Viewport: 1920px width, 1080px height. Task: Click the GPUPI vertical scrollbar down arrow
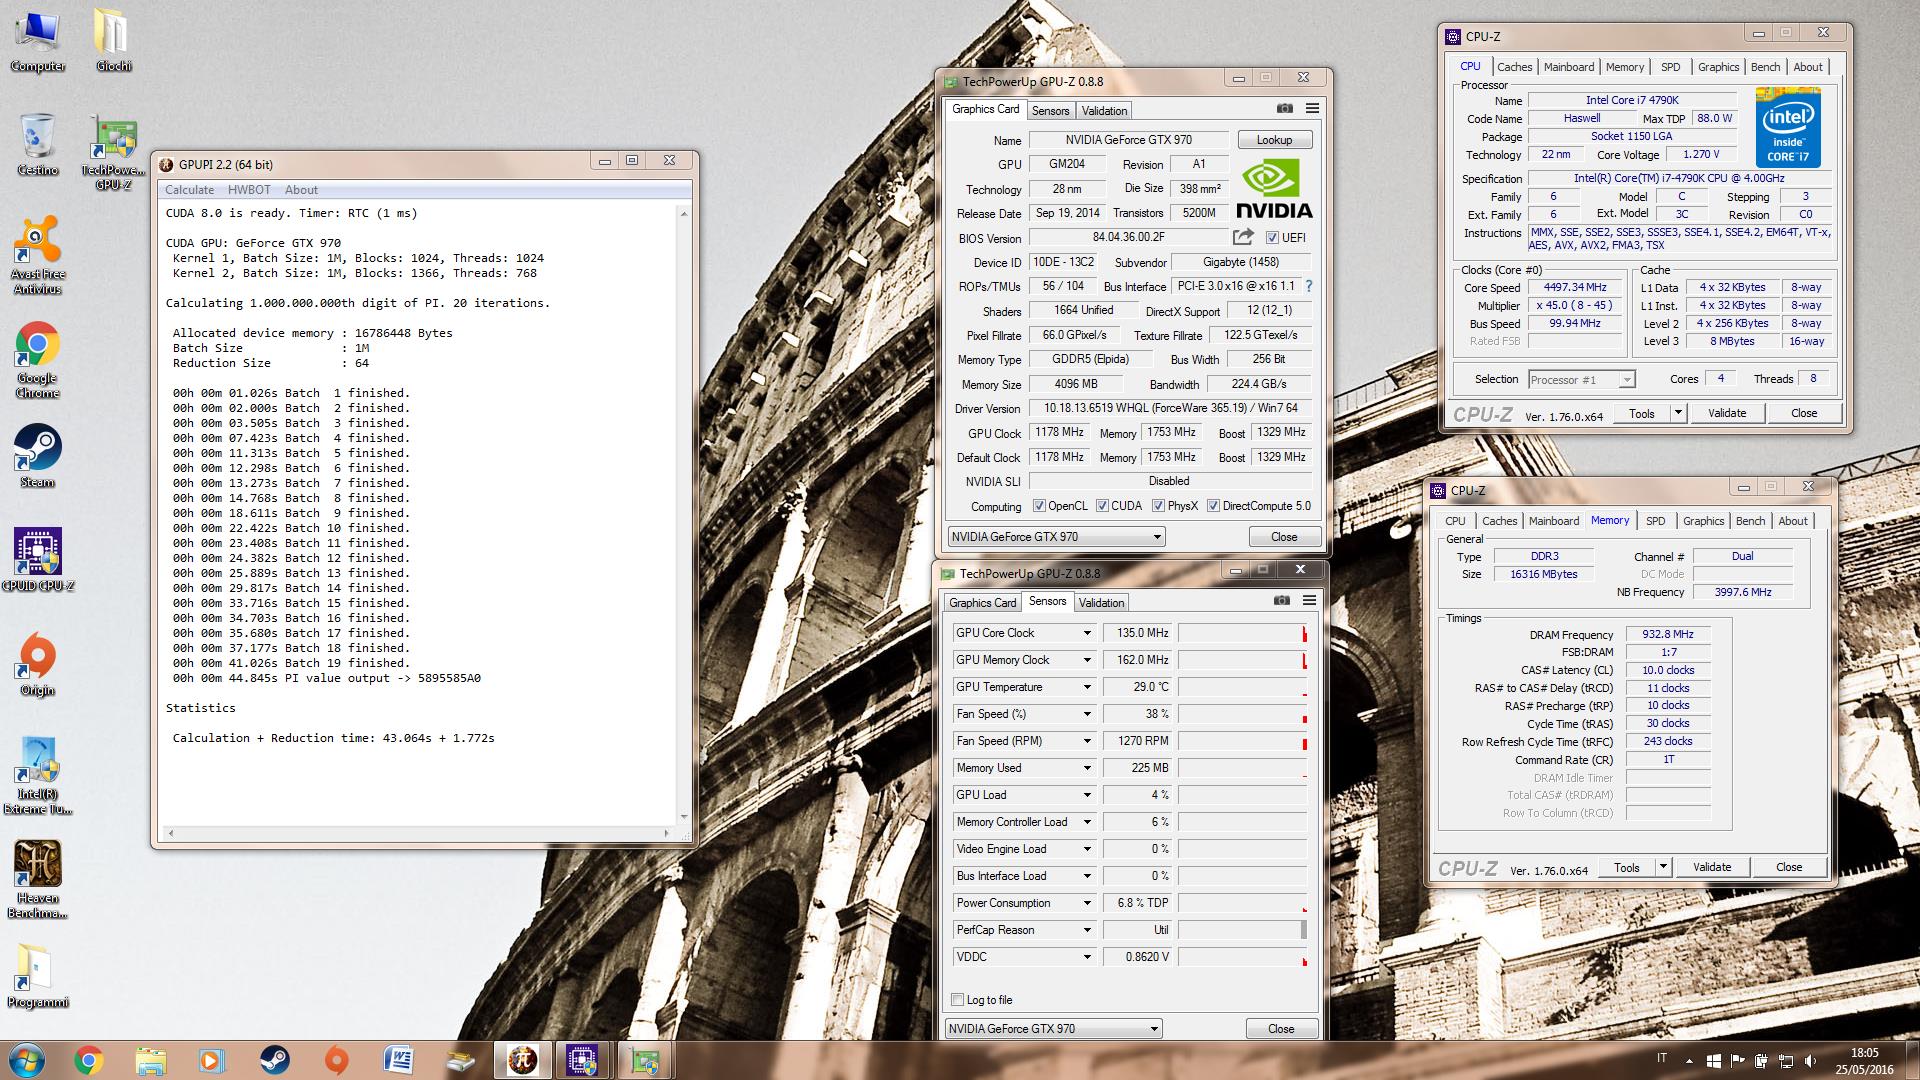pos(684,817)
